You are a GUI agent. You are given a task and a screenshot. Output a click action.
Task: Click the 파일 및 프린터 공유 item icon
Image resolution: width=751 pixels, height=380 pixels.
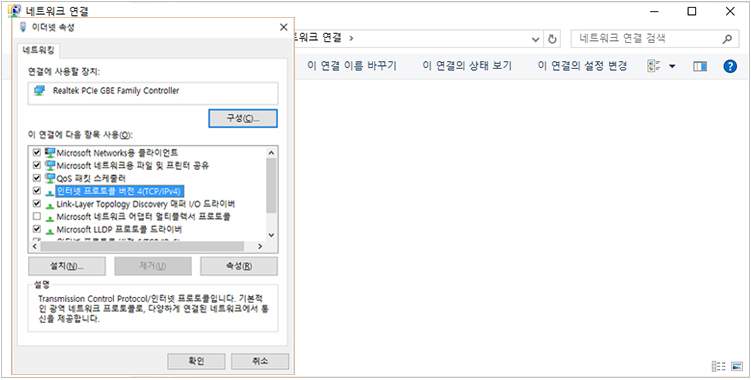50,165
